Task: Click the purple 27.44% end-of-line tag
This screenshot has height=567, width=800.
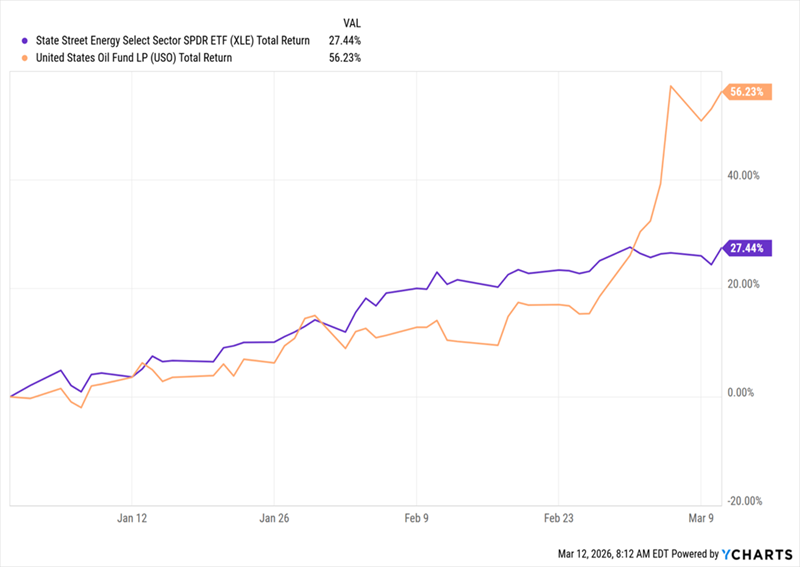Action: click(x=748, y=247)
